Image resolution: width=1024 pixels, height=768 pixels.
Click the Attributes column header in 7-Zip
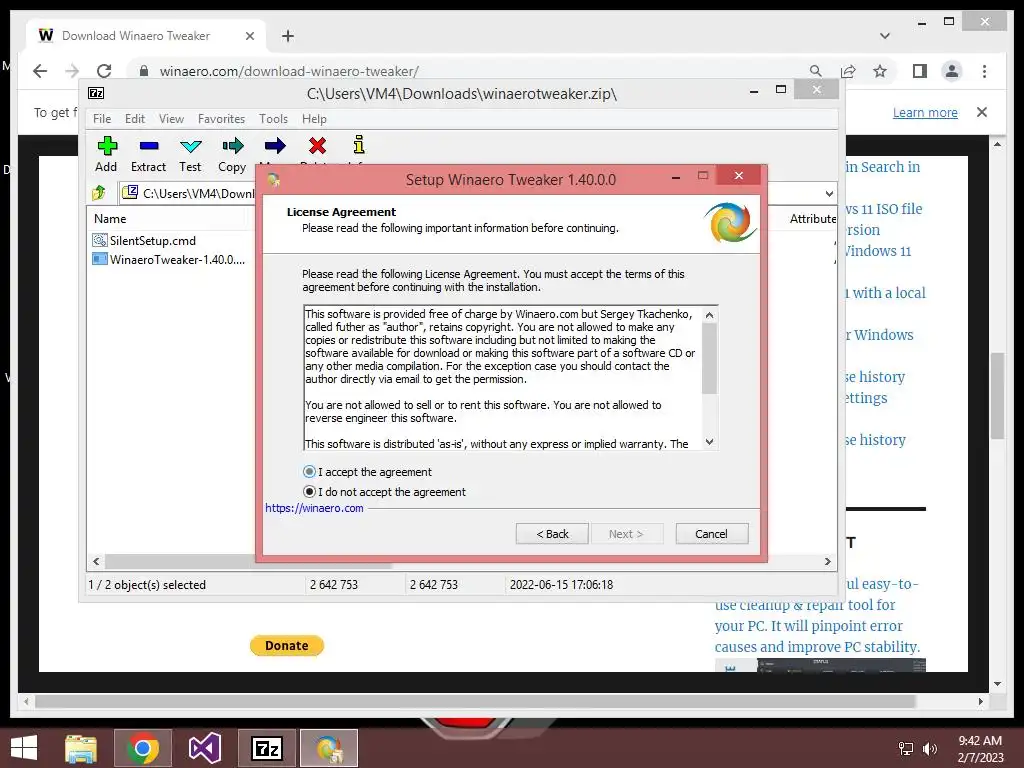point(813,219)
